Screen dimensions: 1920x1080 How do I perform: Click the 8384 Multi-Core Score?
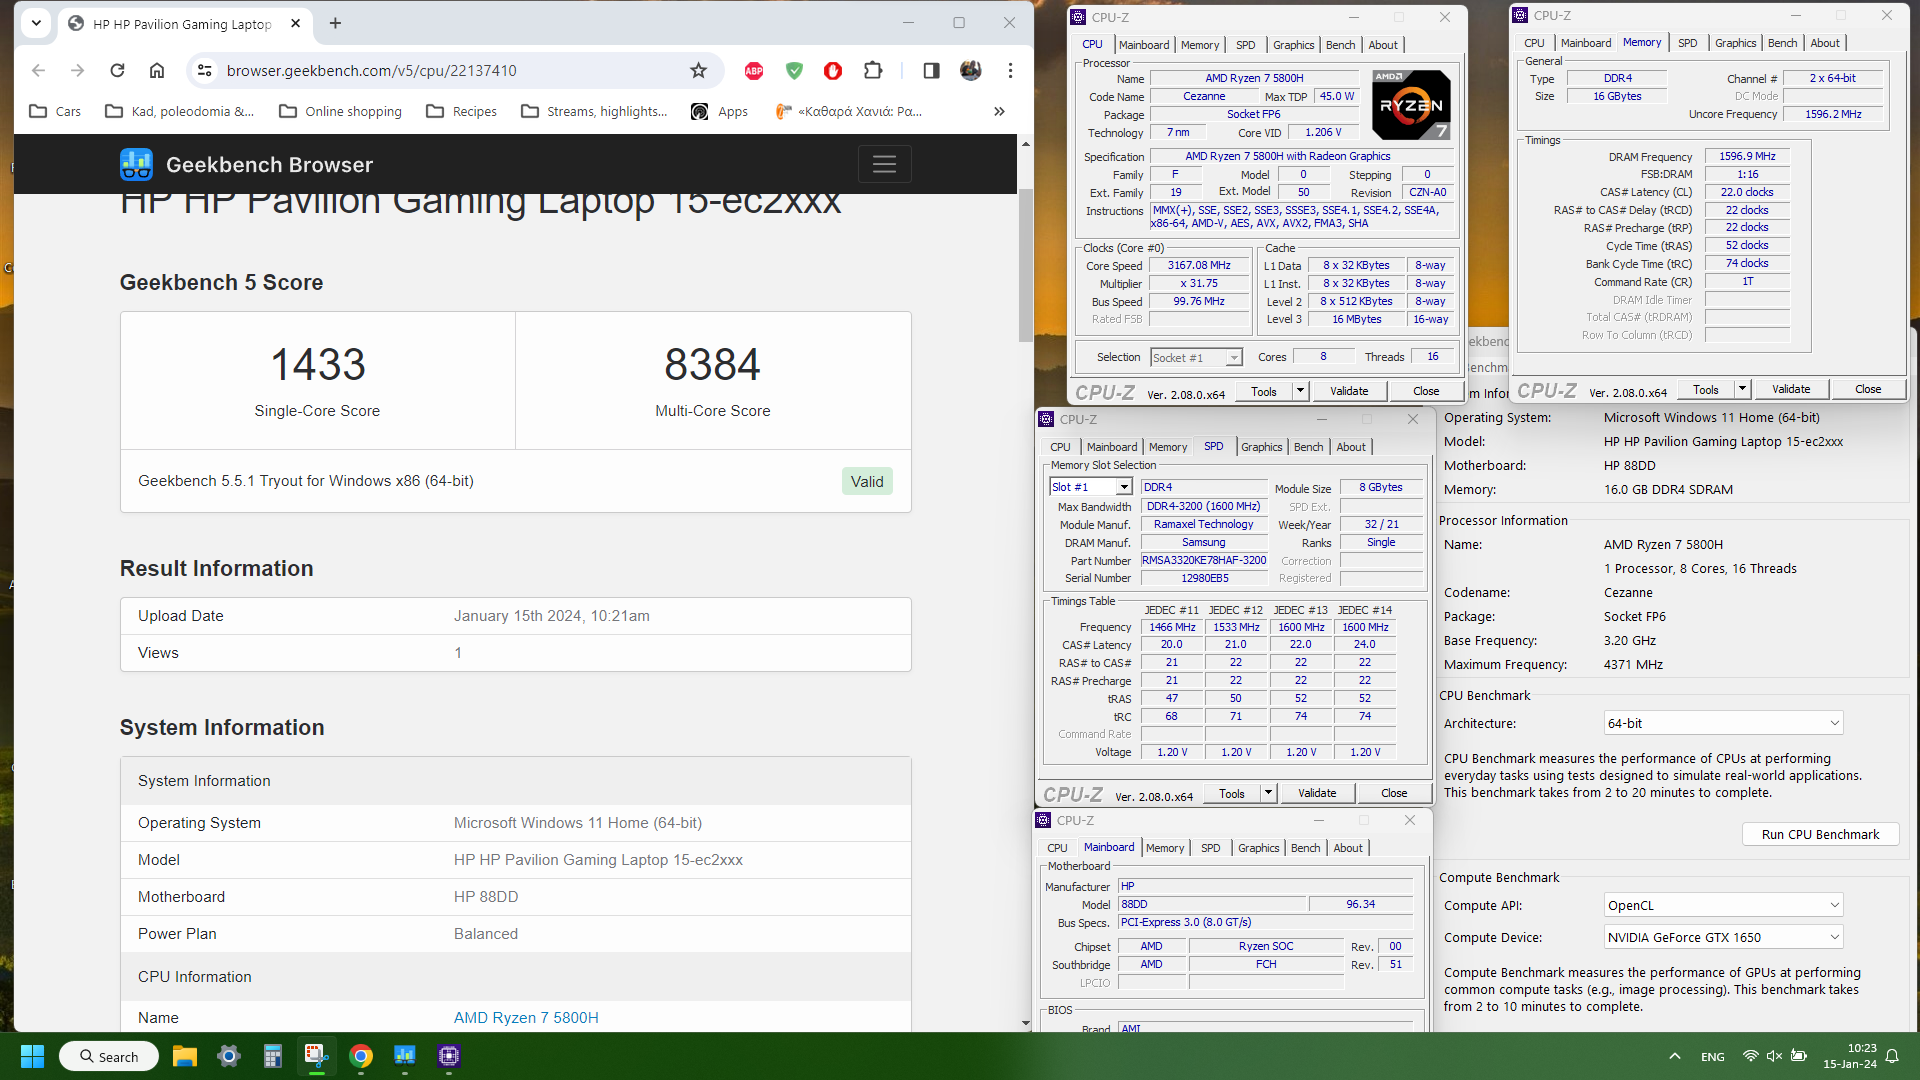point(712,364)
